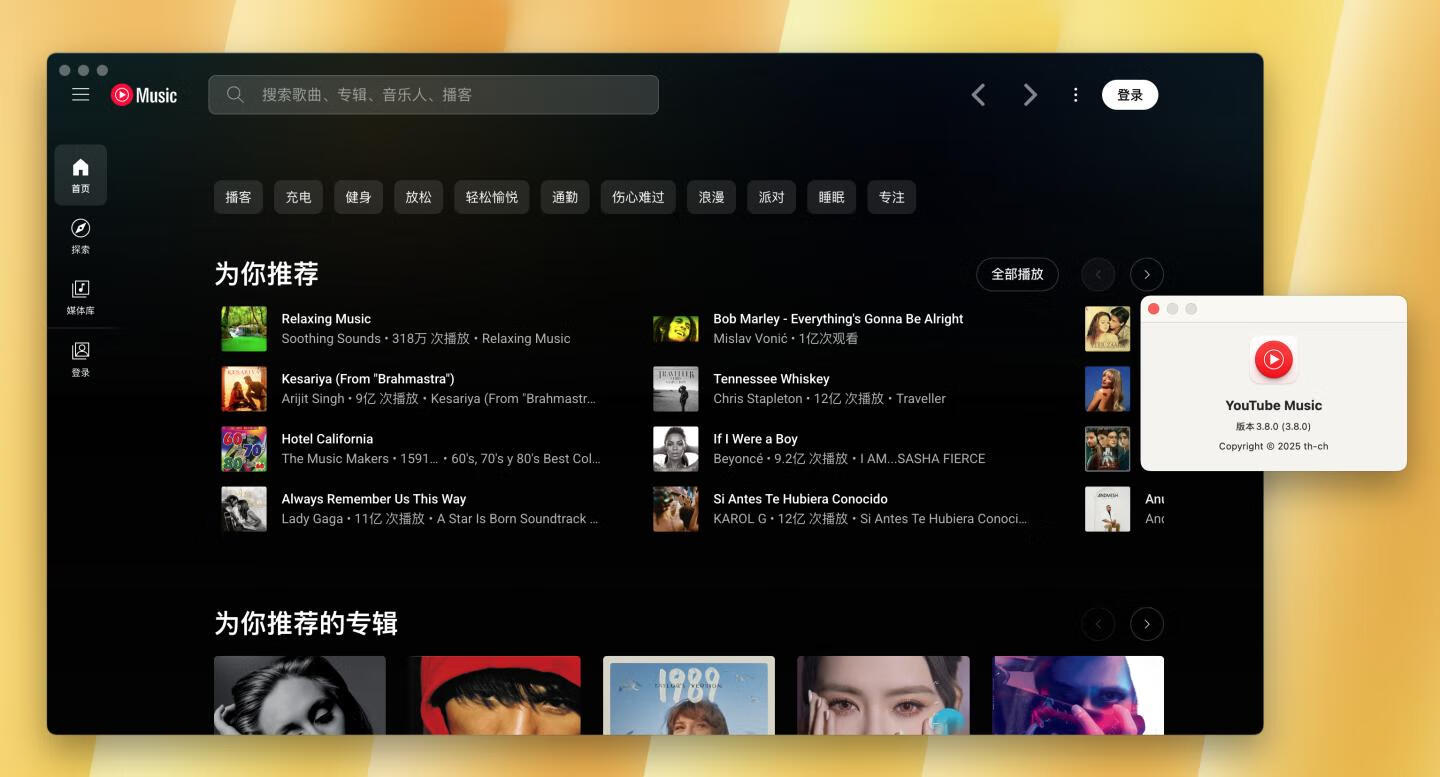Click the 为你推荐的专辑 section heading
1440x777 pixels.
pos(306,624)
